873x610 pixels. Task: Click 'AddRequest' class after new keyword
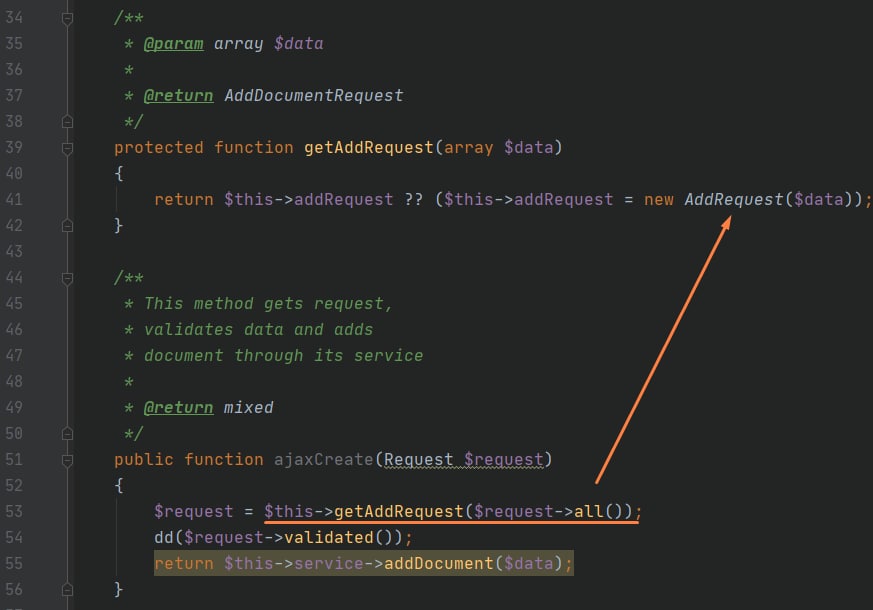734,199
